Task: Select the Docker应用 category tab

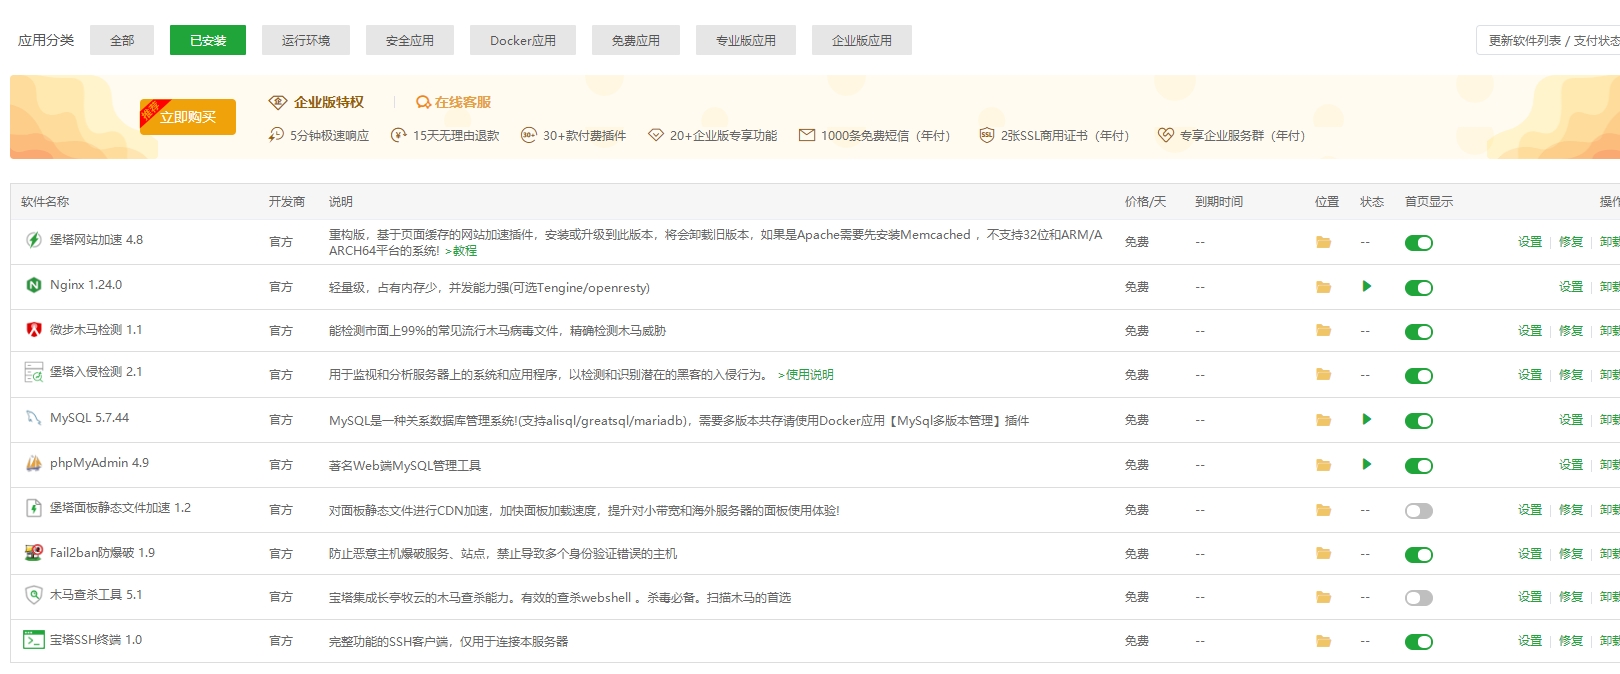Action: click(523, 40)
